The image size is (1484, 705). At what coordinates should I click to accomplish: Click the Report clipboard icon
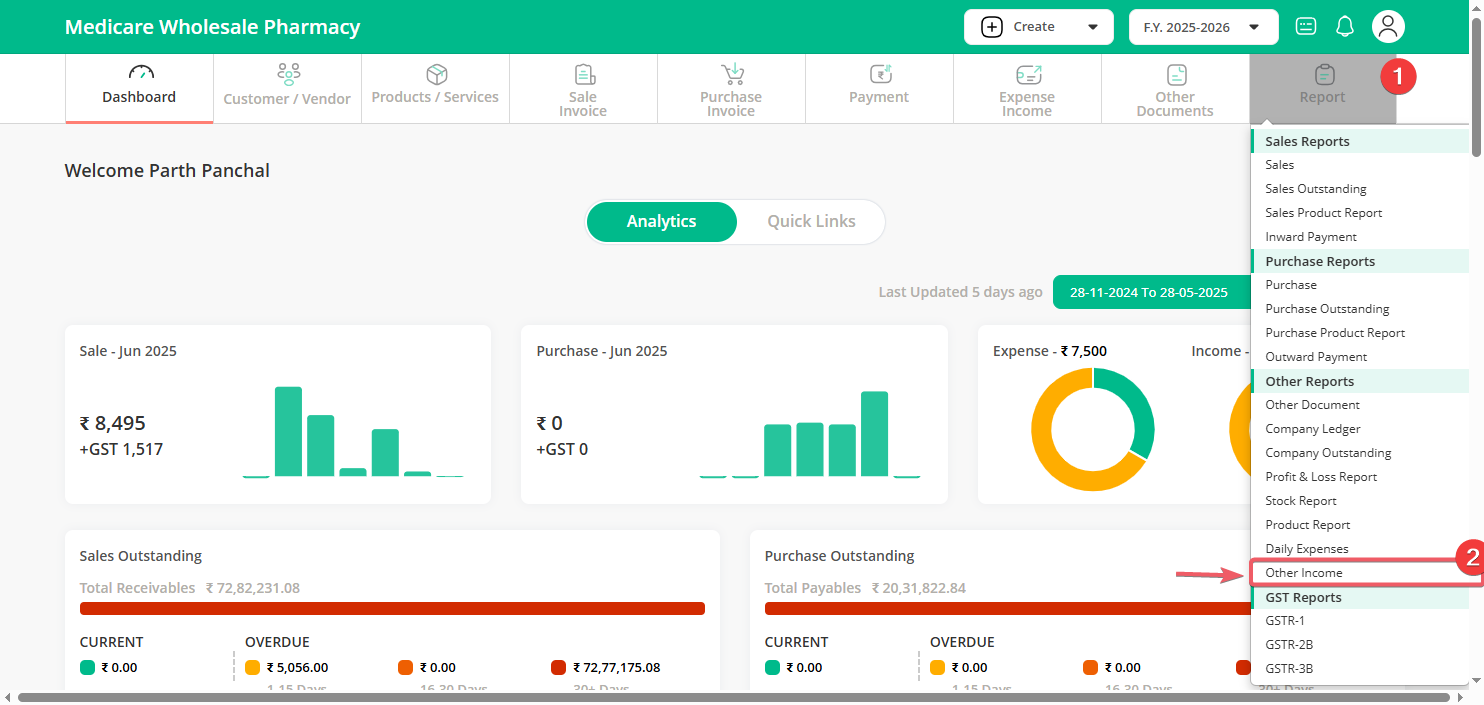tap(1324, 75)
